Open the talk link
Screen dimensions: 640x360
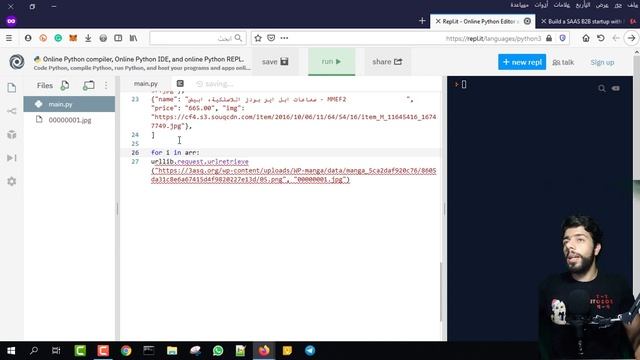point(563,62)
